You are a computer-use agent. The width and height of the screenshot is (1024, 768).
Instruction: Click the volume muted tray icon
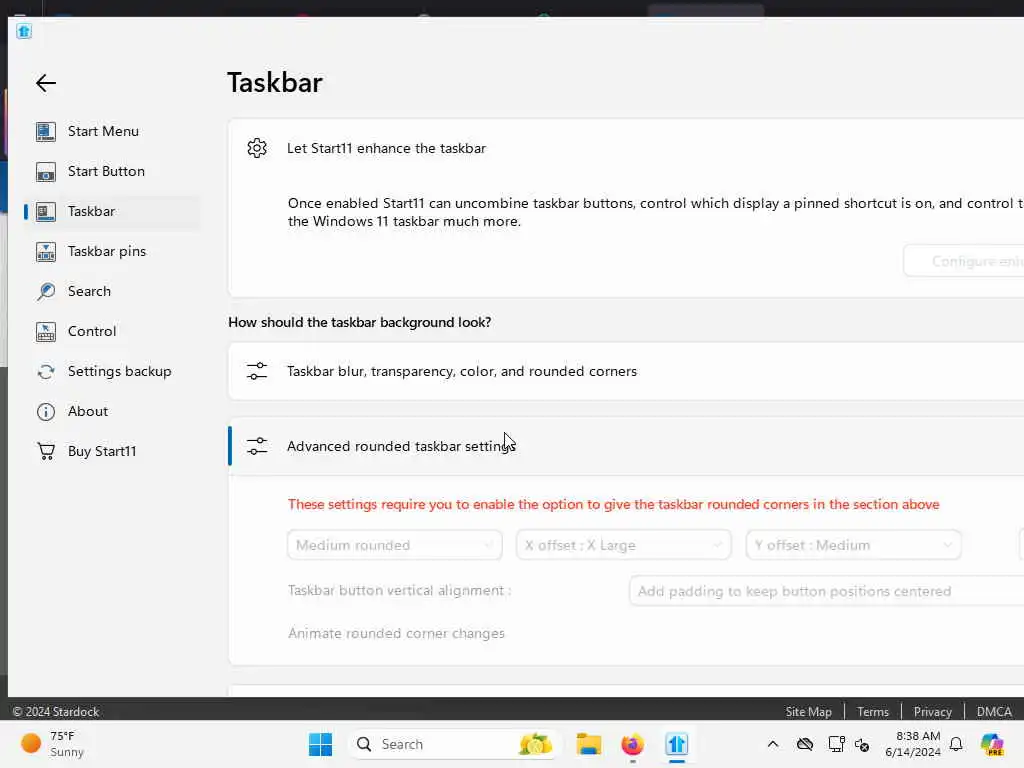pos(862,745)
